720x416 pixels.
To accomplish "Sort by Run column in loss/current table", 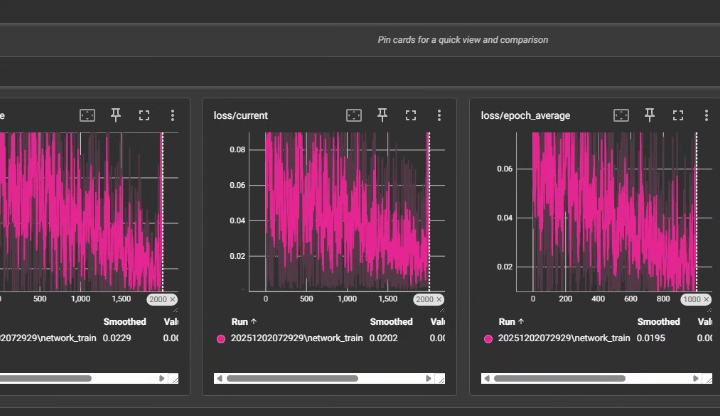I will tap(244, 322).
